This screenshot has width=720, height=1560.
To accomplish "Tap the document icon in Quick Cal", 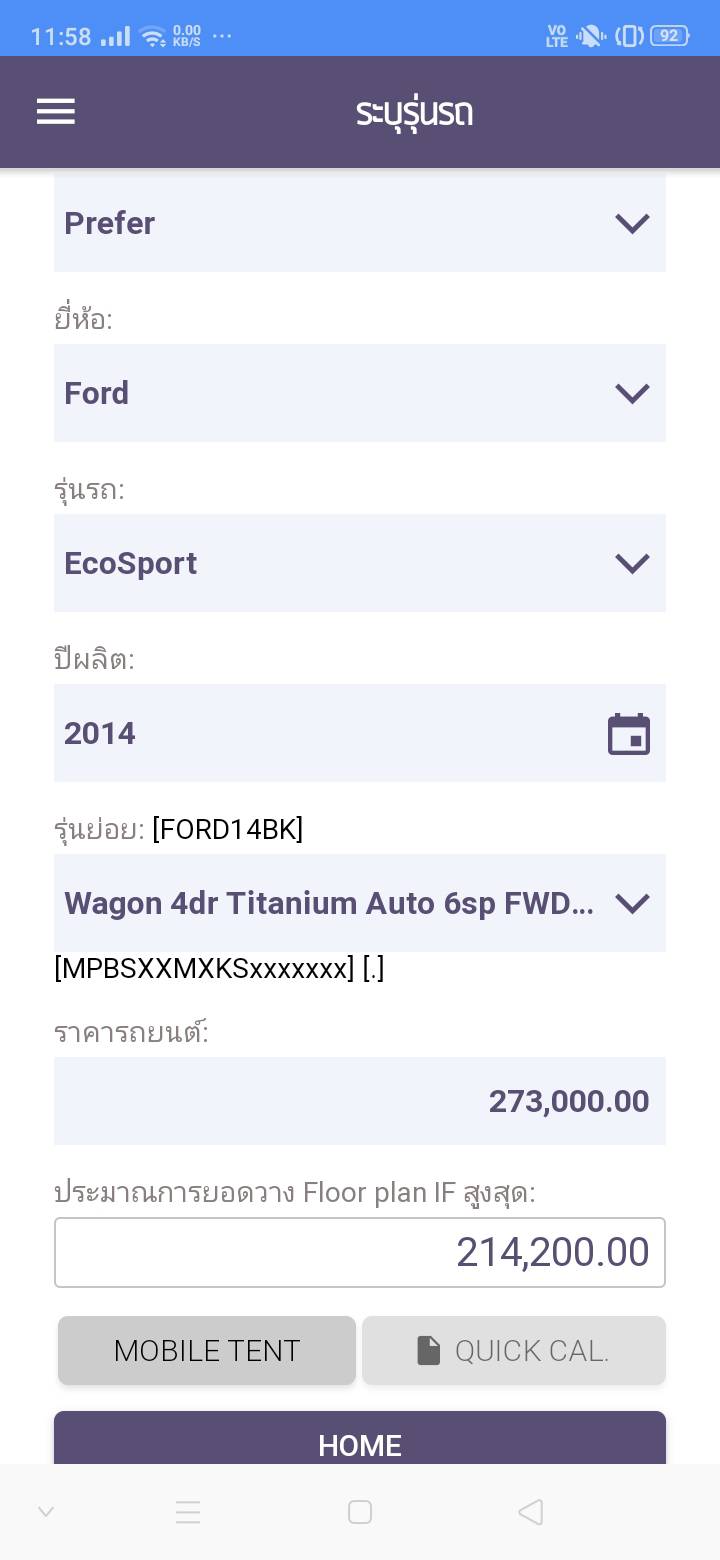I will [x=429, y=1351].
